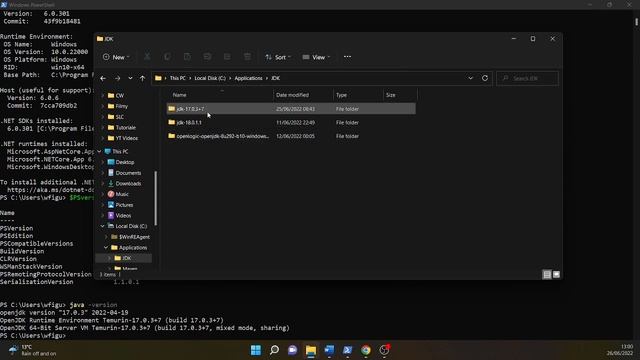640x360 pixels.
Task: Switch to PowerShell via taskbar icon
Action: tap(347, 350)
